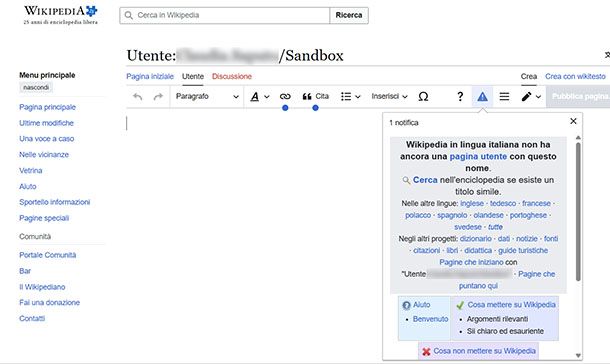Switch to Crea con wikitesto tab
This screenshot has height=364, width=610.
click(575, 76)
